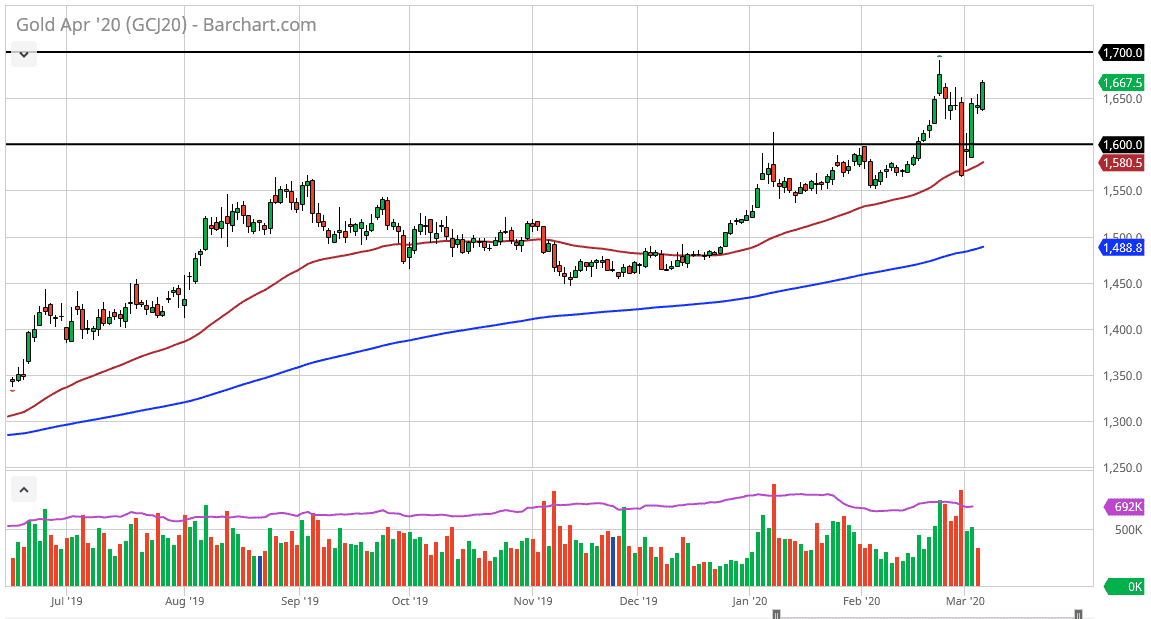The image size is (1151, 619).
Task: Select the 1,600.0 horizontal line price label
Action: pos(1122,145)
